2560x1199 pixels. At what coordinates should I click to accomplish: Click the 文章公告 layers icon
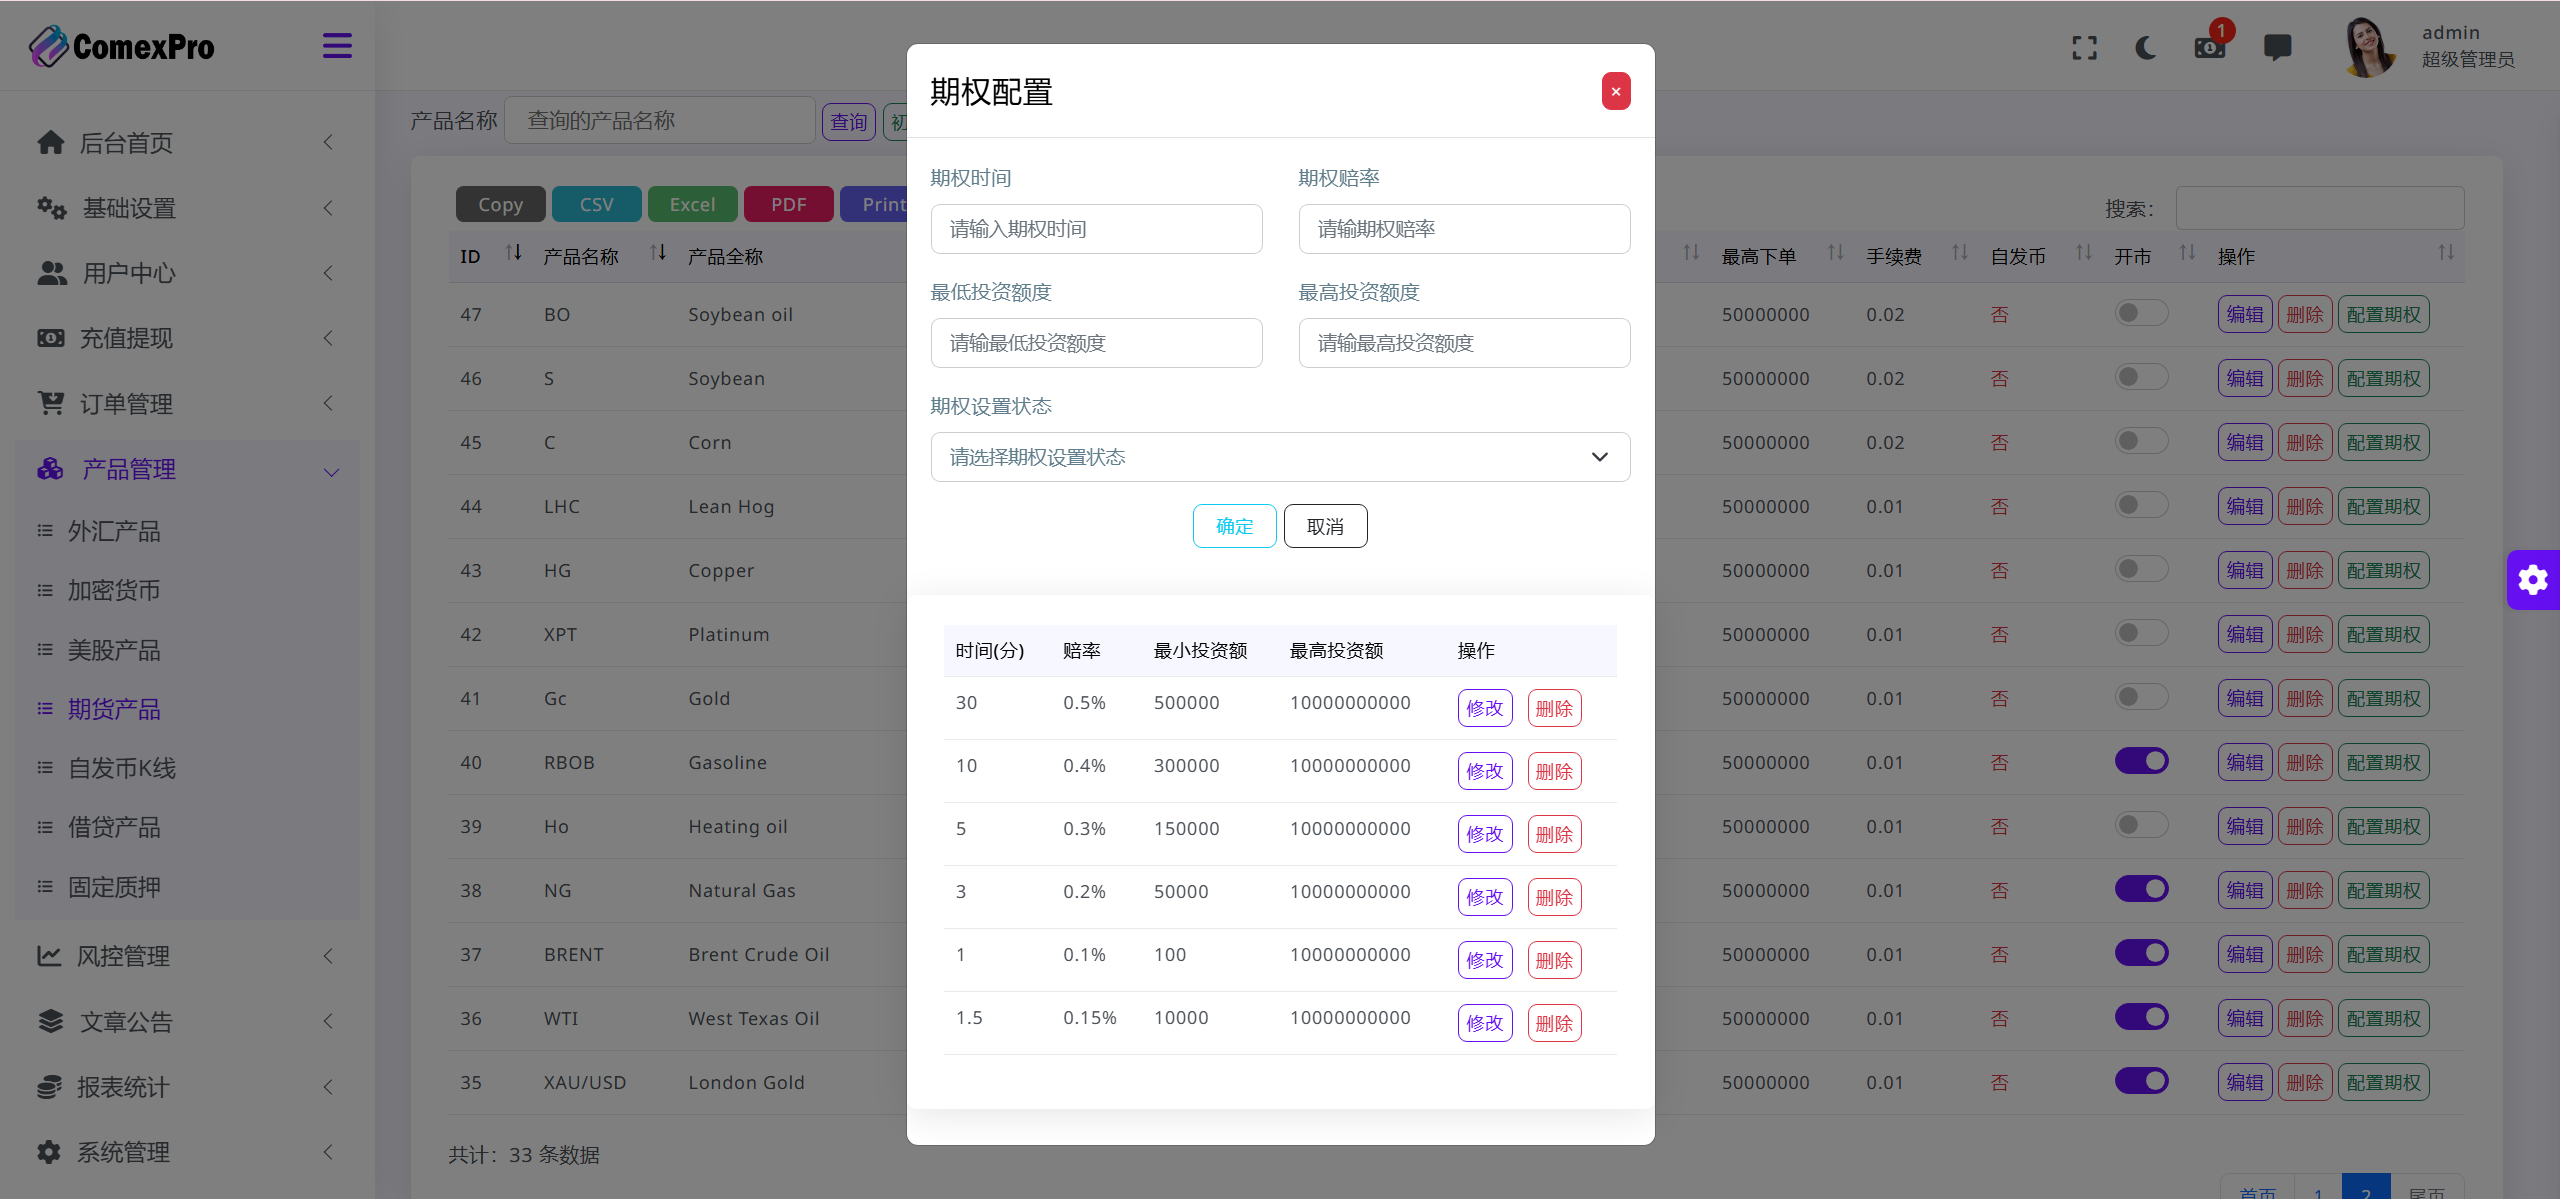pyautogui.click(x=51, y=1021)
